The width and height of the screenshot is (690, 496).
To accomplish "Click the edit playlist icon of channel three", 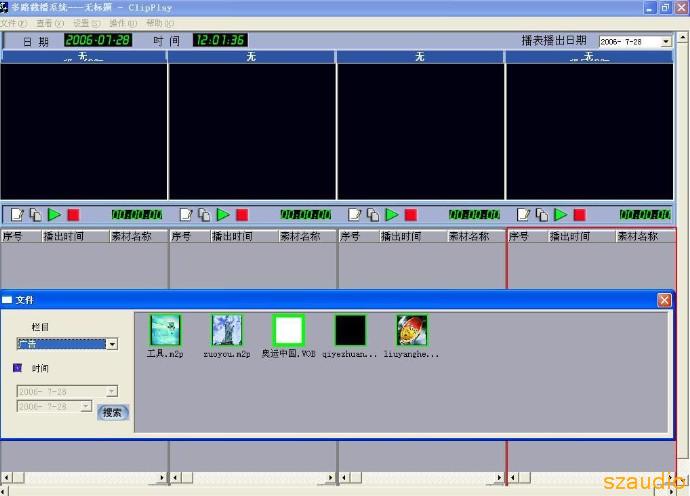I will pos(355,215).
